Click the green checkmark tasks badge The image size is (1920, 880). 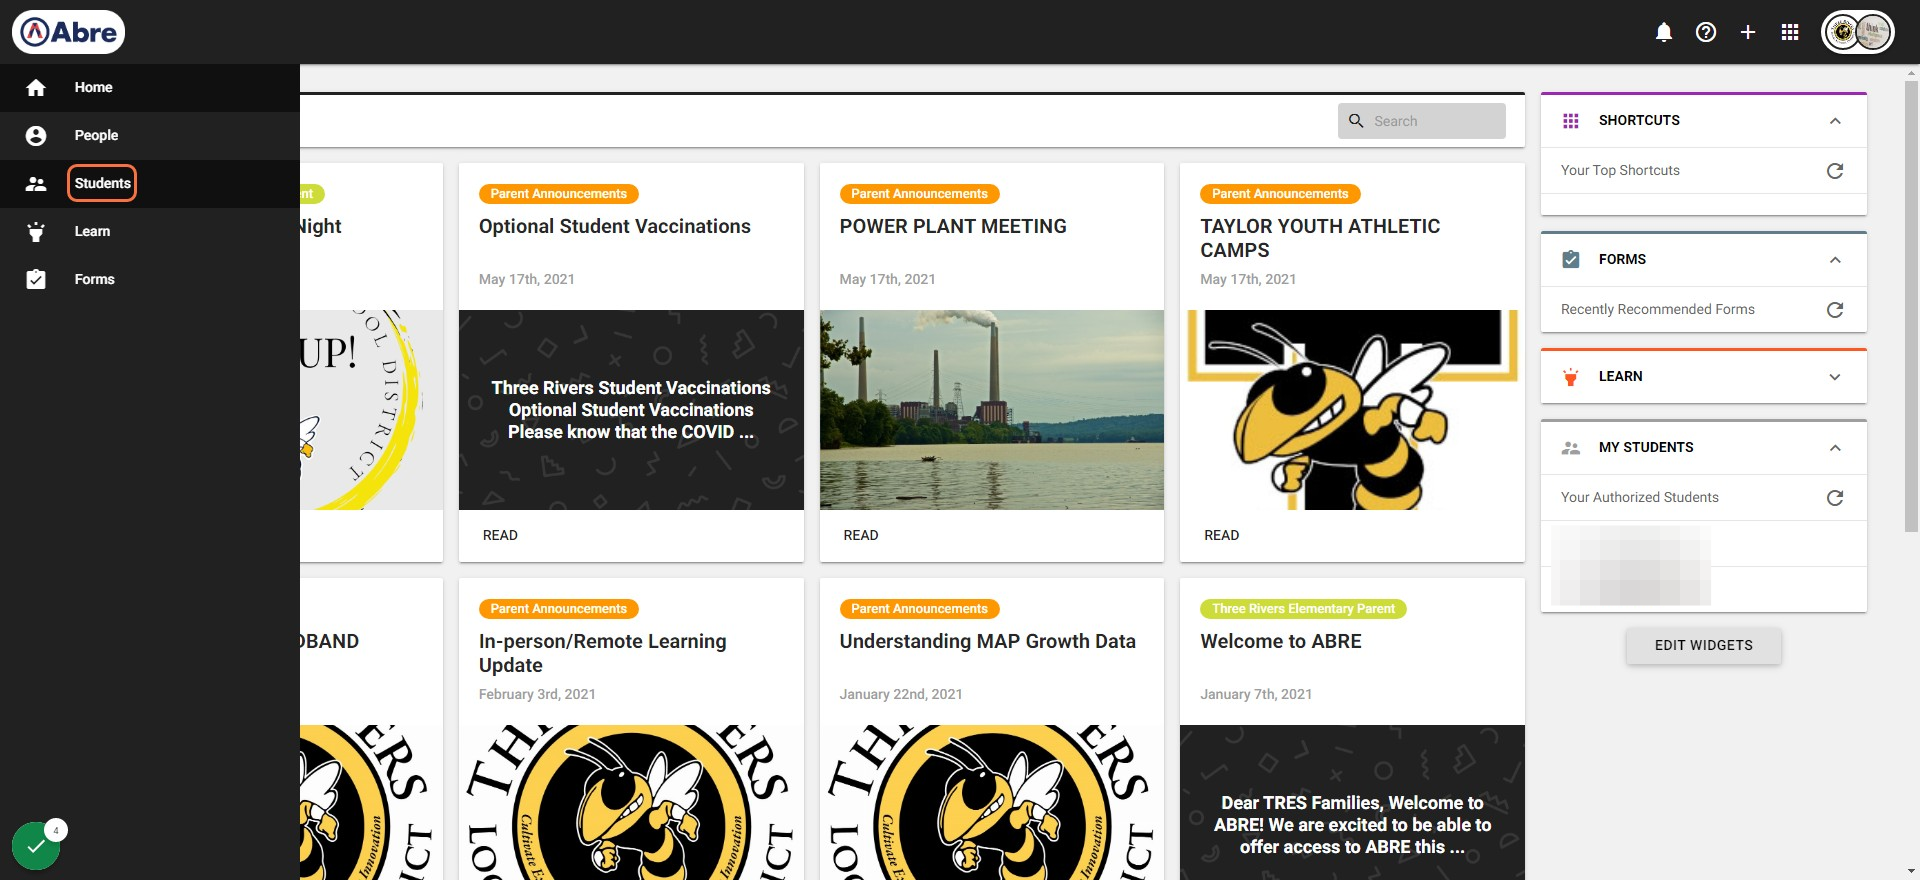pyautogui.click(x=36, y=846)
